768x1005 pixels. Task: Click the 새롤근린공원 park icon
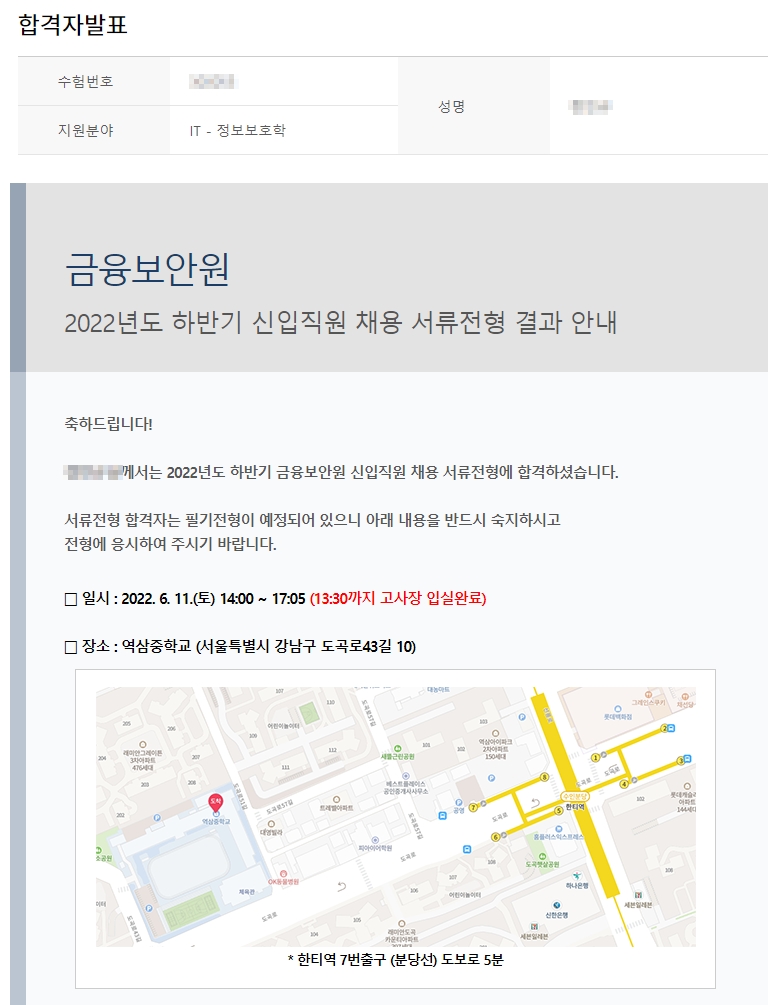[x=397, y=748]
